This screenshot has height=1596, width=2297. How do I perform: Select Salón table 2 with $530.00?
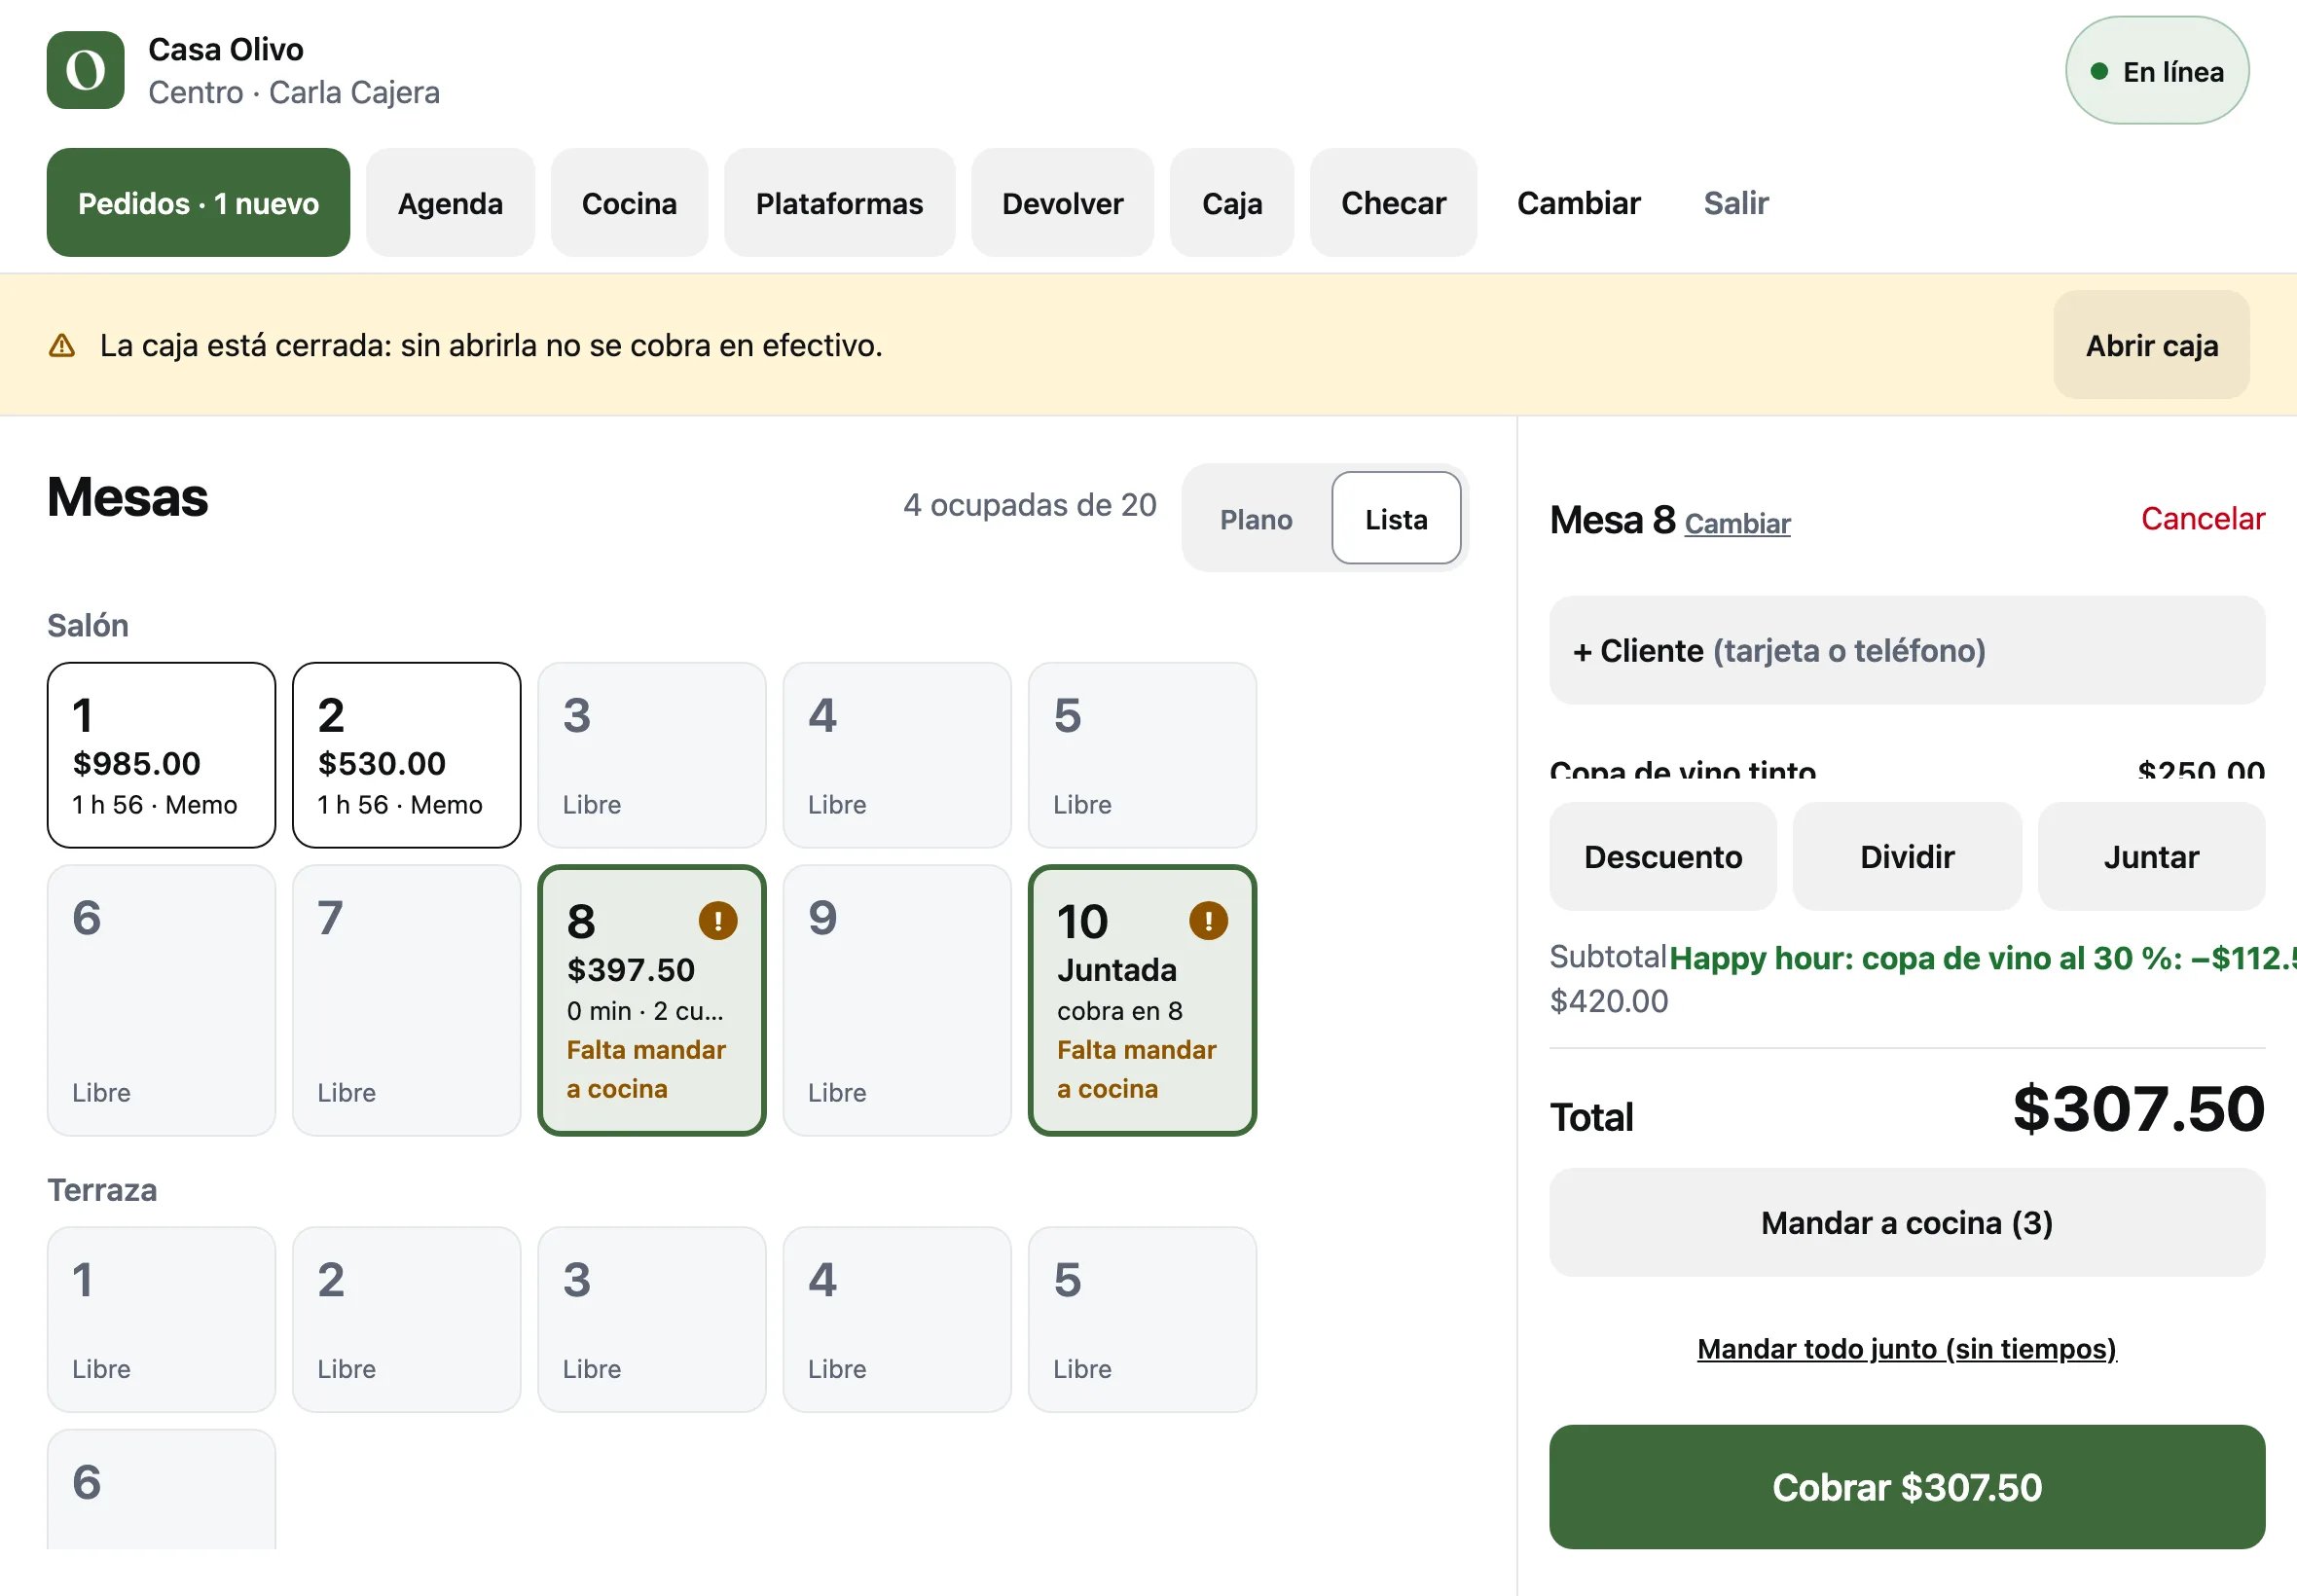point(406,755)
